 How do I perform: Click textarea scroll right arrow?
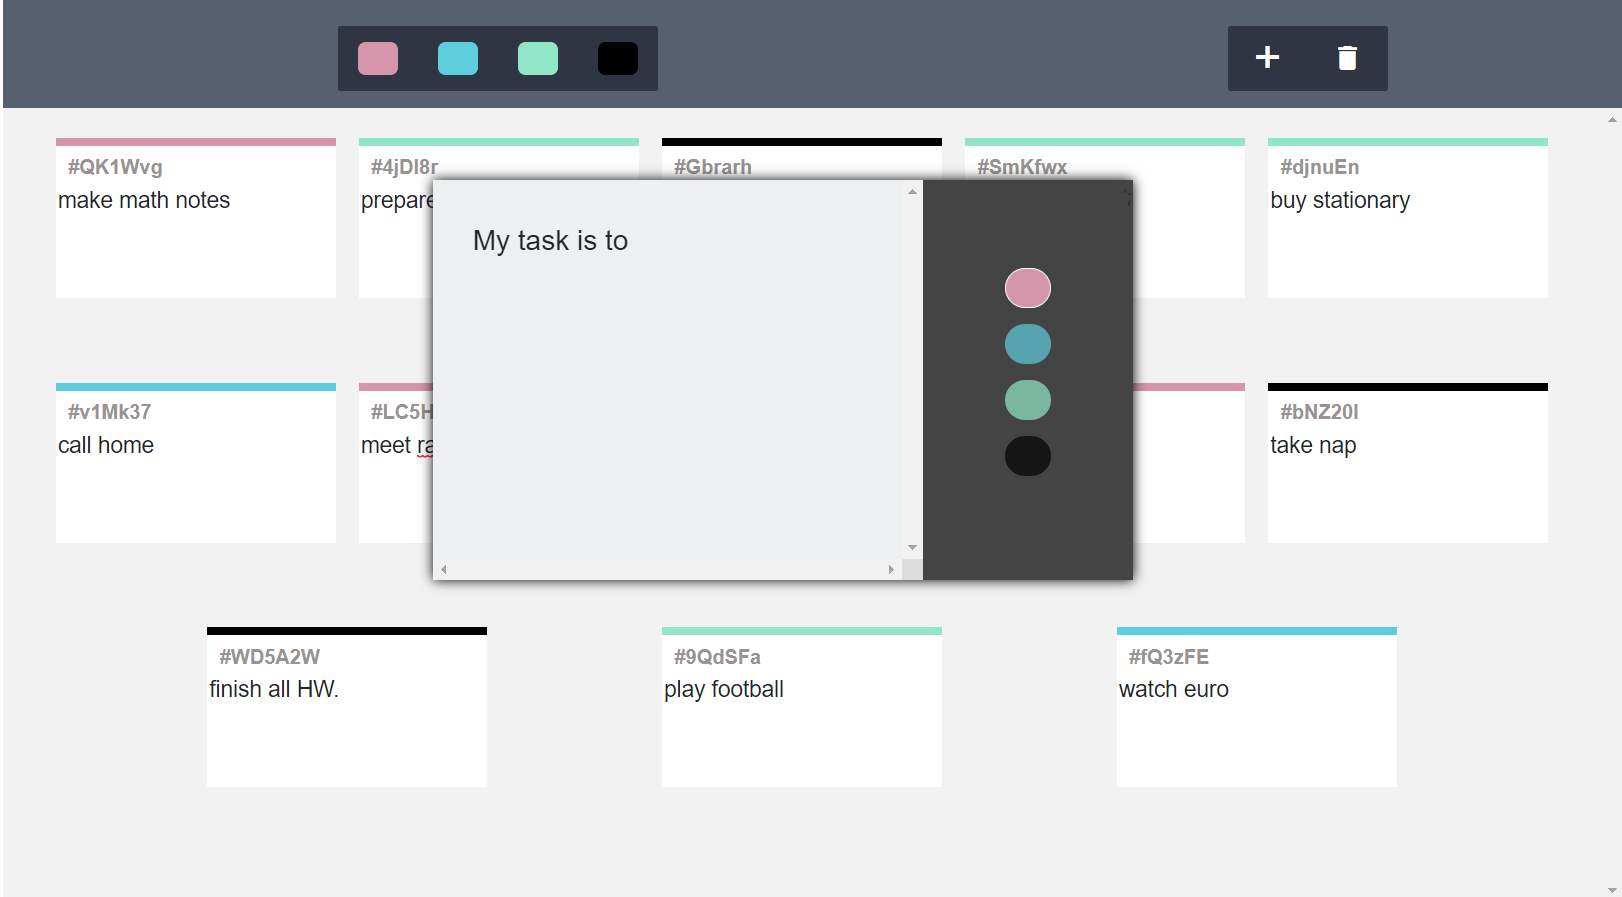[x=891, y=570]
